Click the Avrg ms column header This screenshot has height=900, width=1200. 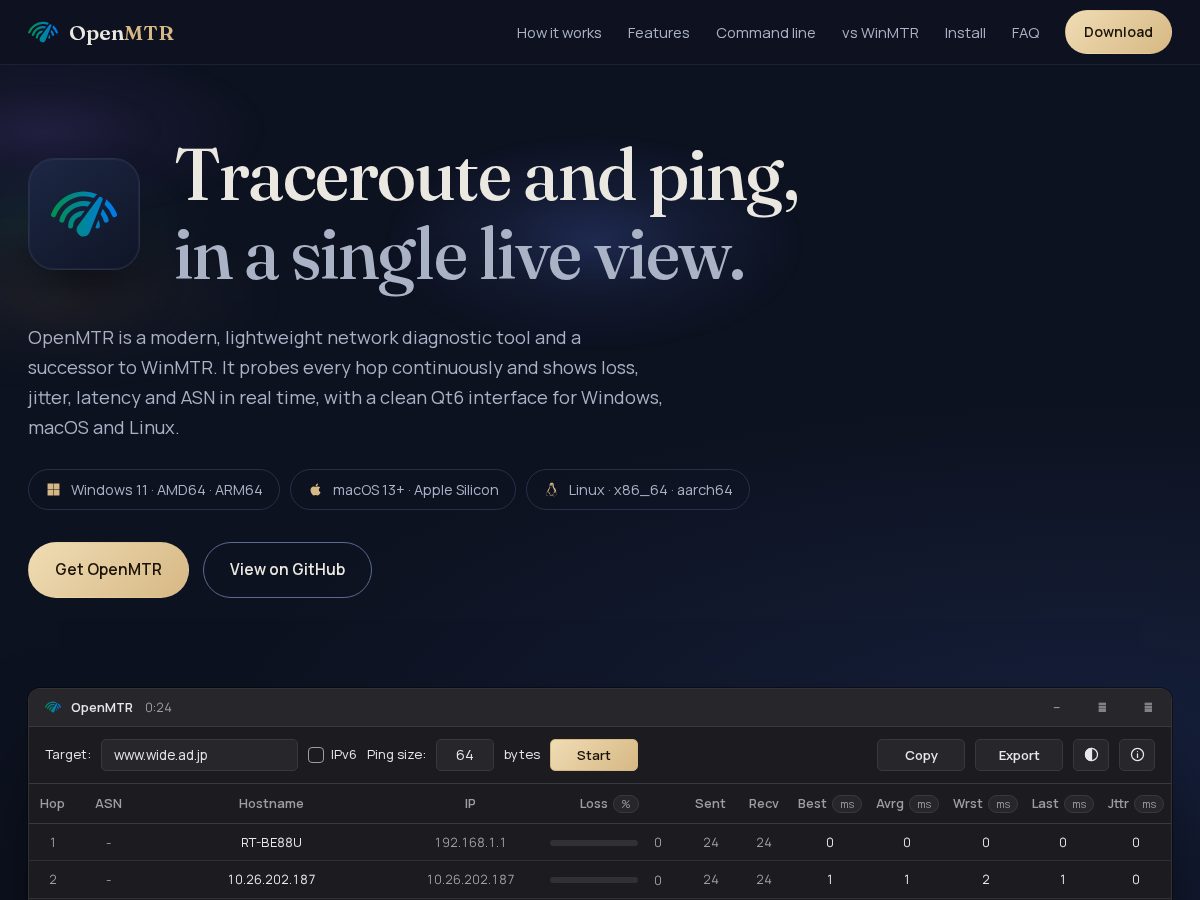[x=907, y=804]
